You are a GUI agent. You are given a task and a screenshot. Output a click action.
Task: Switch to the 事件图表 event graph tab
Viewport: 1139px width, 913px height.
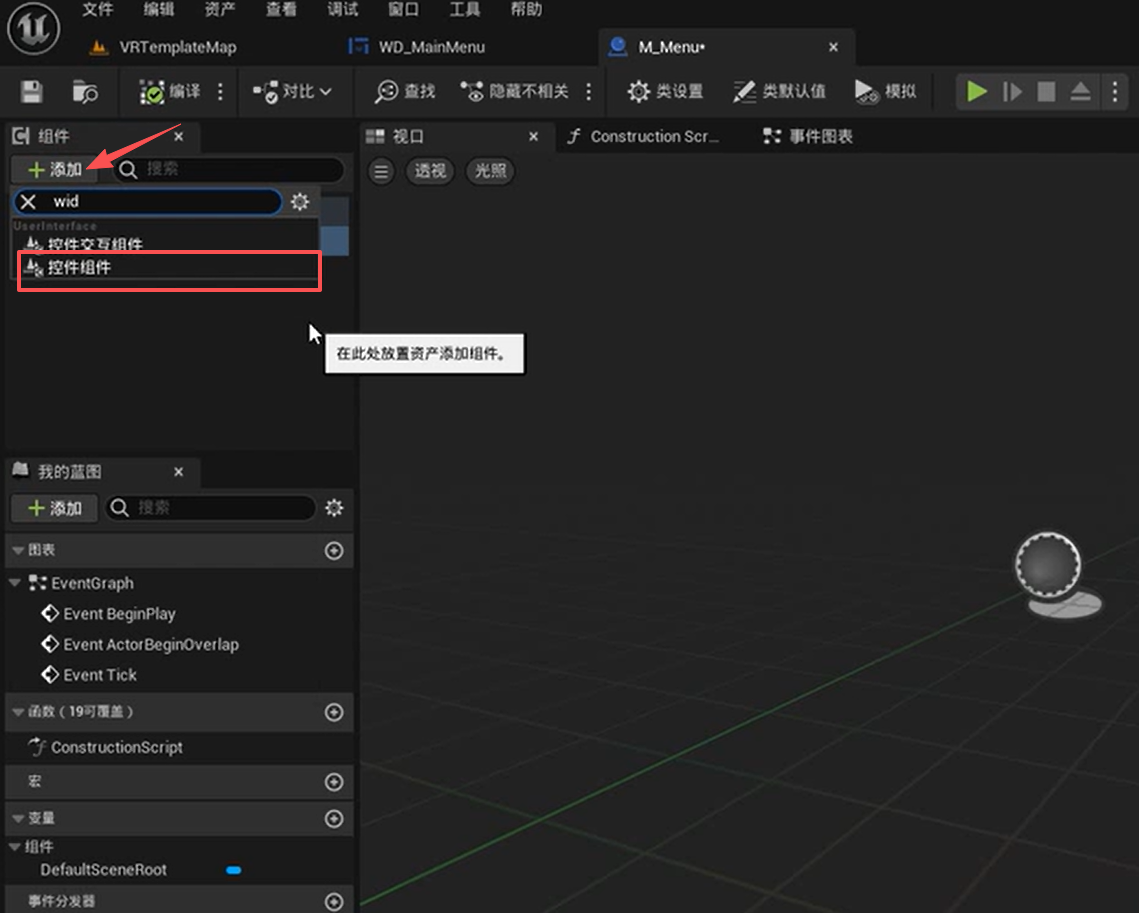coord(809,137)
